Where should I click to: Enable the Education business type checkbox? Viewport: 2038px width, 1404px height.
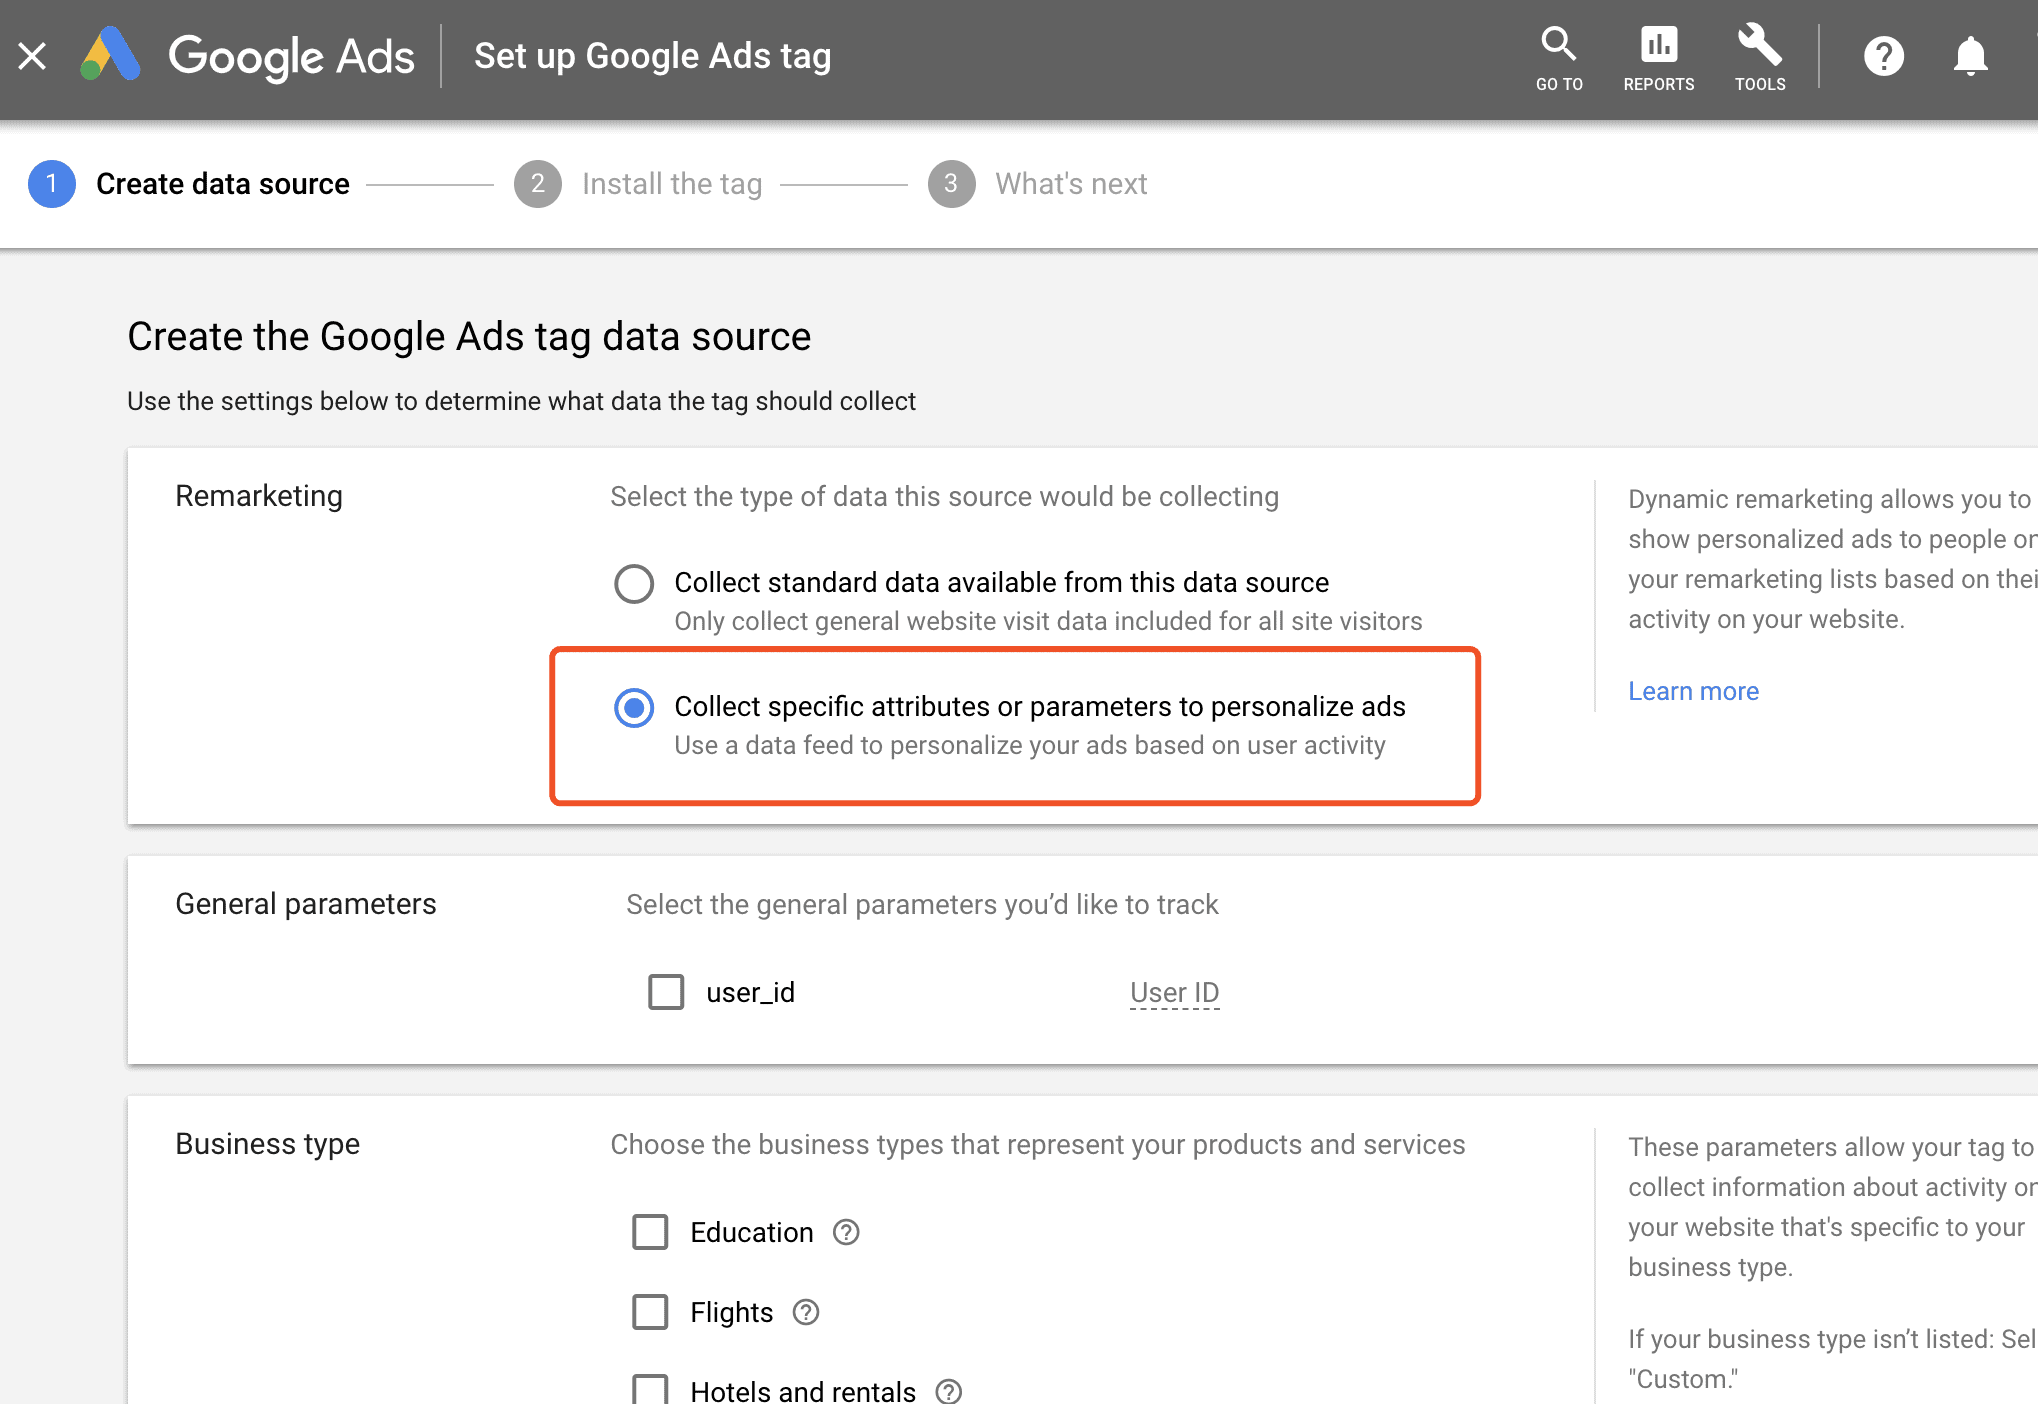(650, 1231)
